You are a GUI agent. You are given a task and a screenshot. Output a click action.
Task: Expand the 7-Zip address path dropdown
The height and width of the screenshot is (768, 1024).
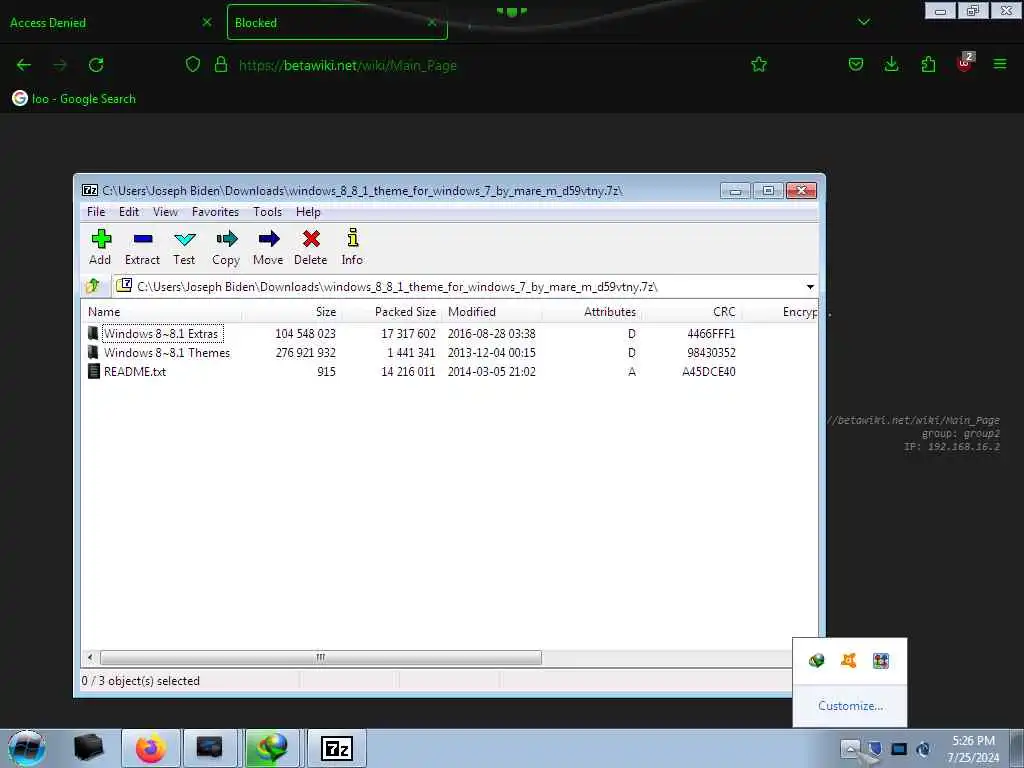[810, 287]
